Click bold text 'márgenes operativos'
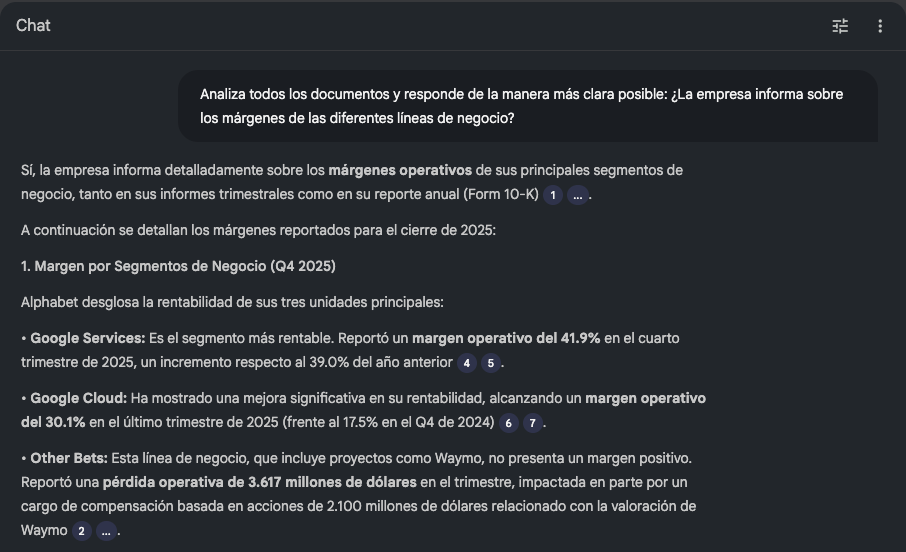The width and height of the screenshot is (906, 552). tap(401, 170)
